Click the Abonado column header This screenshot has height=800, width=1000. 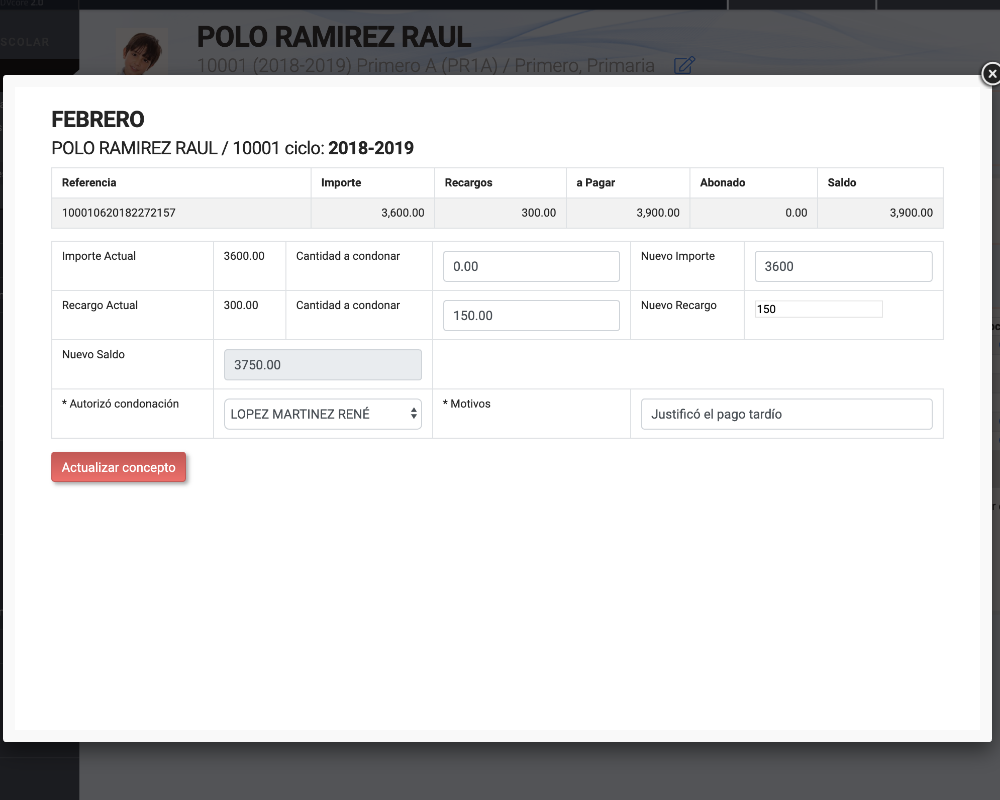722,183
